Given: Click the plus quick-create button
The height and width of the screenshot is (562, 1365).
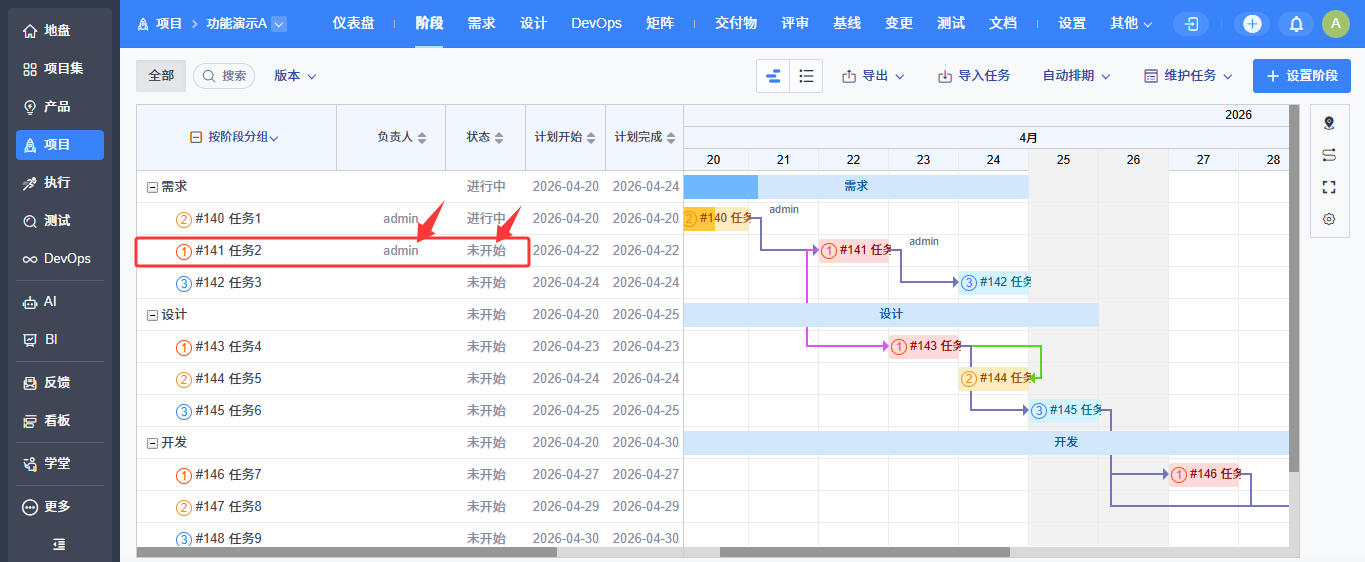Looking at the screenshot, I should 1253,24.
